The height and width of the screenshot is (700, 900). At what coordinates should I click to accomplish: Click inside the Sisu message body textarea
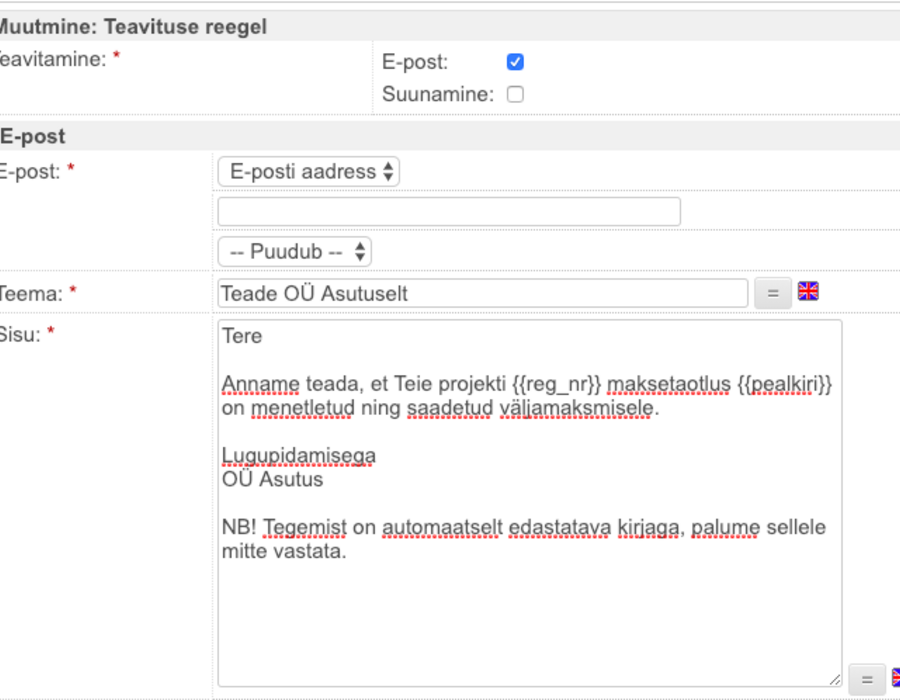[x=530, y=503]
